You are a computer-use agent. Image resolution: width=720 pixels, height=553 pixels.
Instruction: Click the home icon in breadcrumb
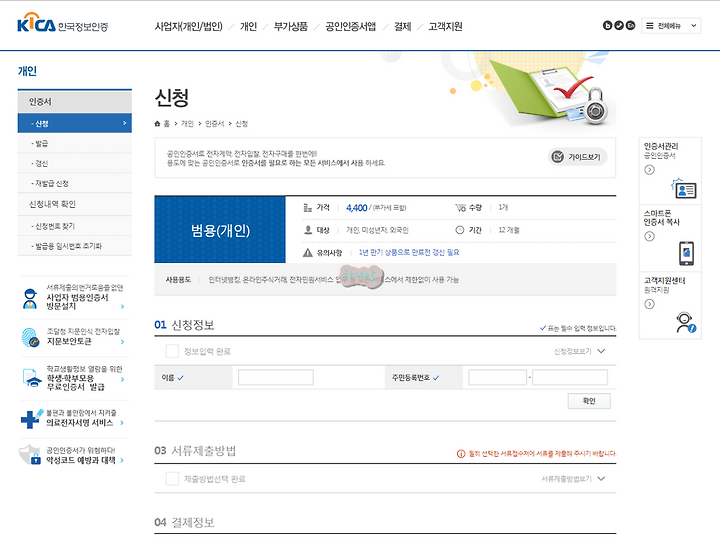click(158, 124)
